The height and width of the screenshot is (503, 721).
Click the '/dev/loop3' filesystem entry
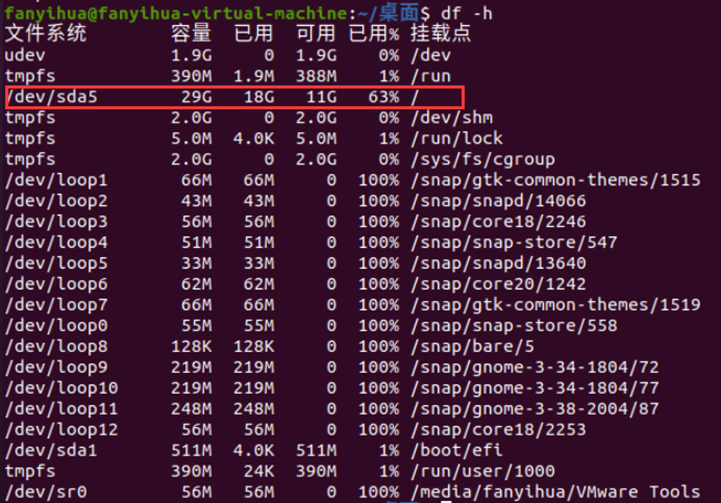[x=56, y=222]
